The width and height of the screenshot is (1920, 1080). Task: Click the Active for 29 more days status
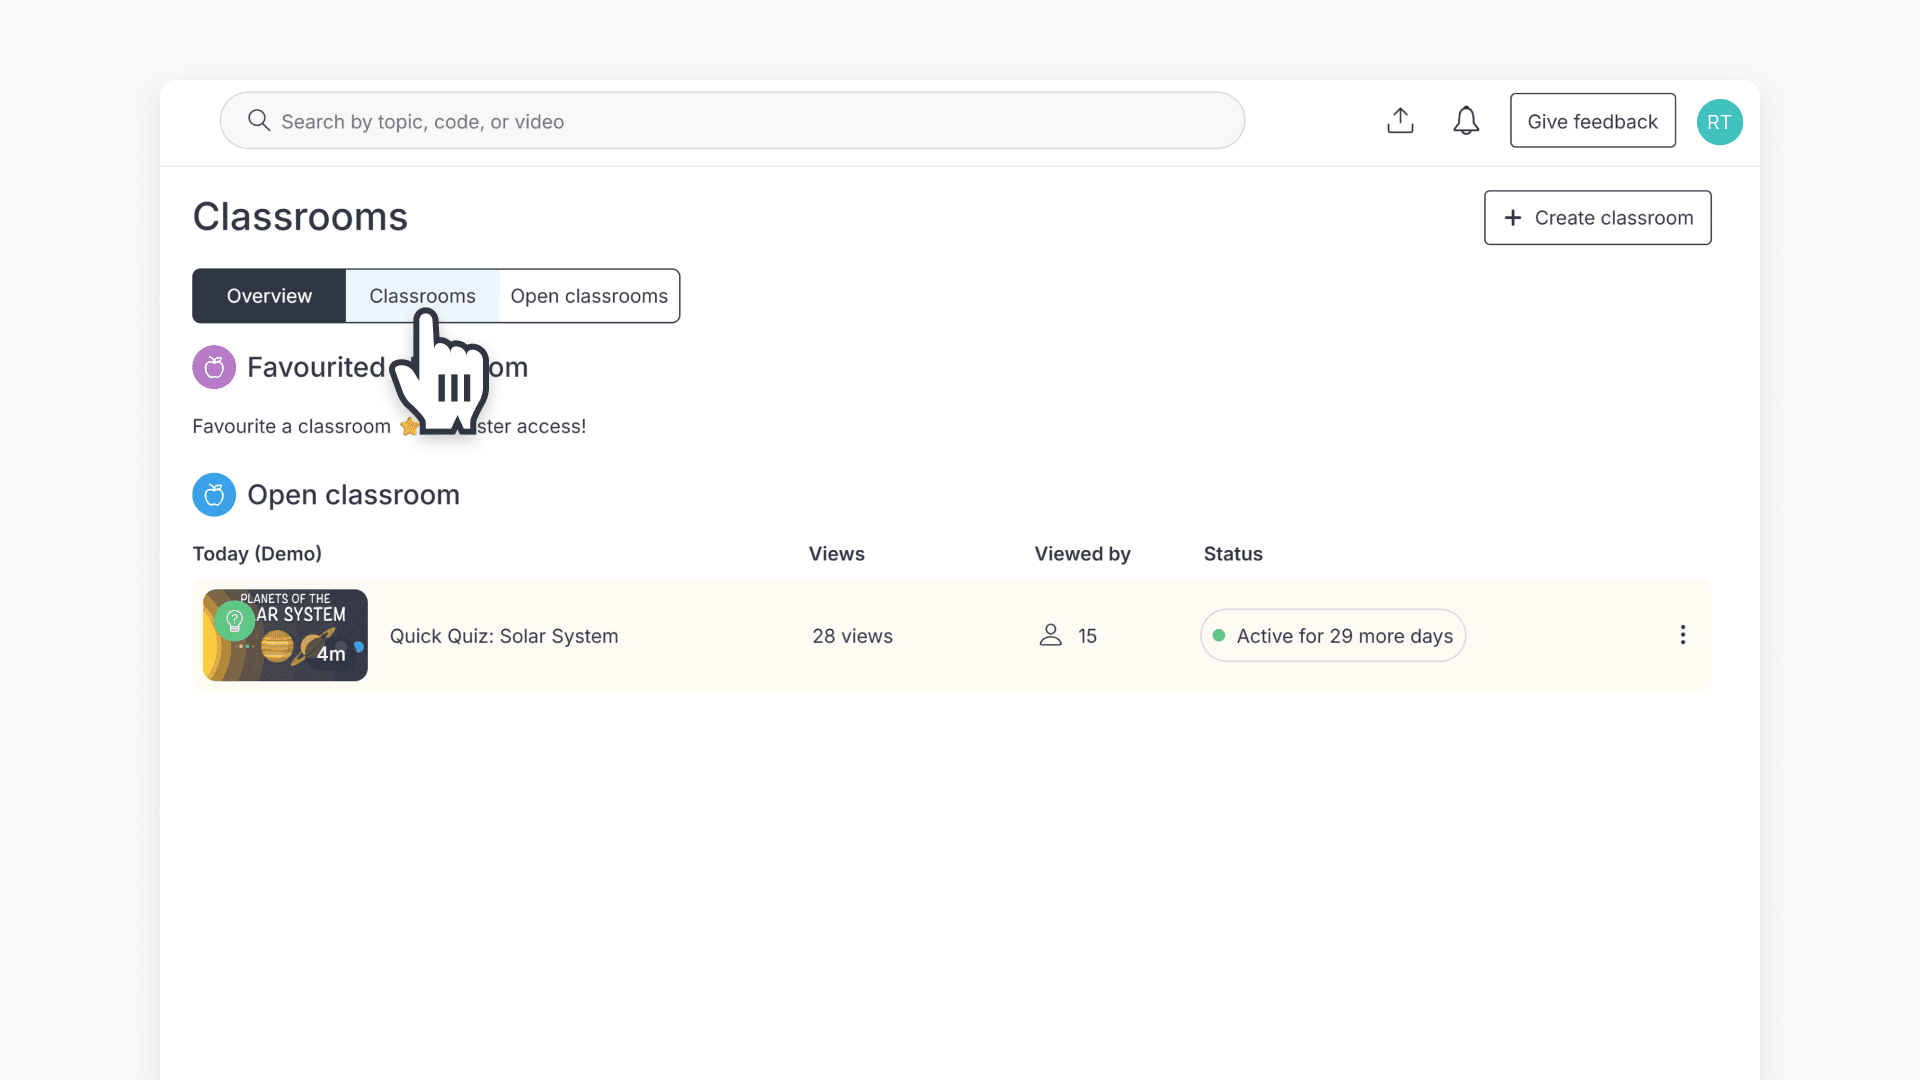[1333, 636]
